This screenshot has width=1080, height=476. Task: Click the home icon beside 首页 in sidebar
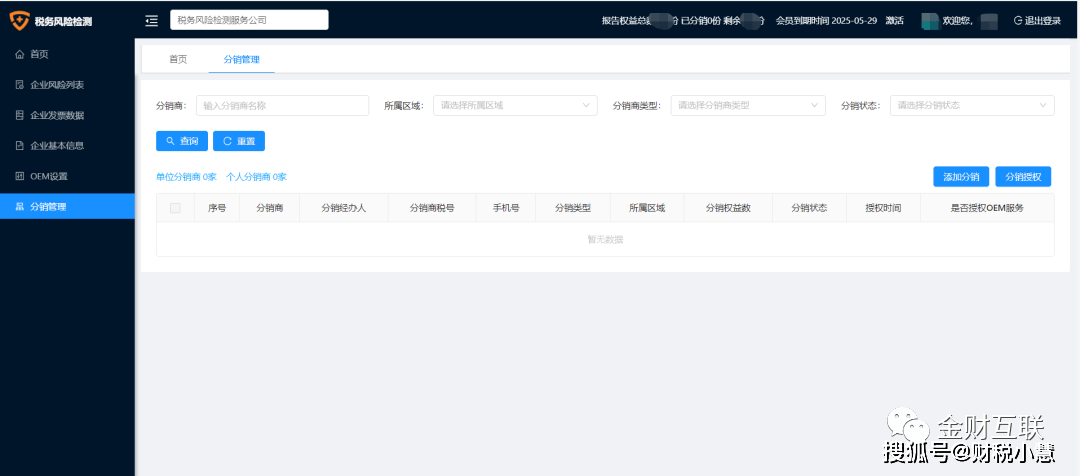point(20,54)
